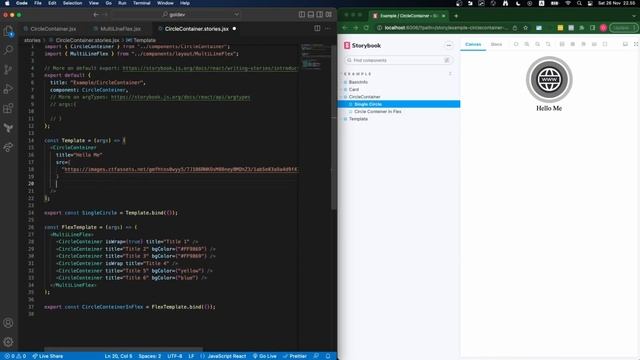Open the Accounts menu in activity bar
The height and width of the screenshot is (360, 640).
pyautogui.click(x=8, y=323)
